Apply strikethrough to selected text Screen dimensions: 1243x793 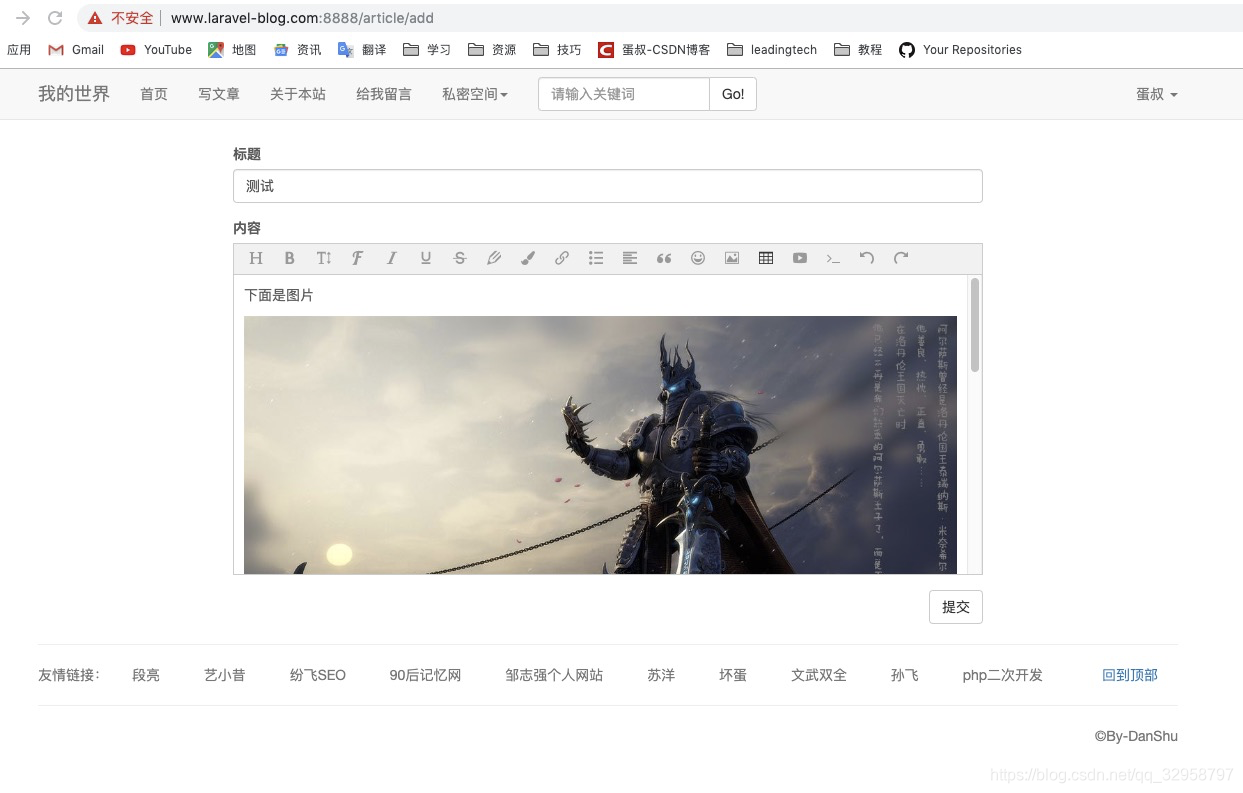click(460, 258)
